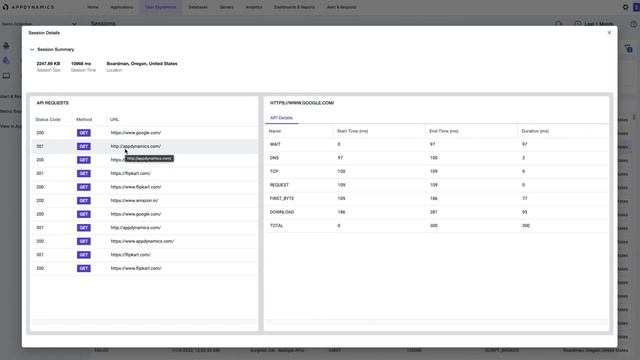Open Dashboards & Reports in top navigation
Viewport: 640px width, 360px height.
pos(294,7)
